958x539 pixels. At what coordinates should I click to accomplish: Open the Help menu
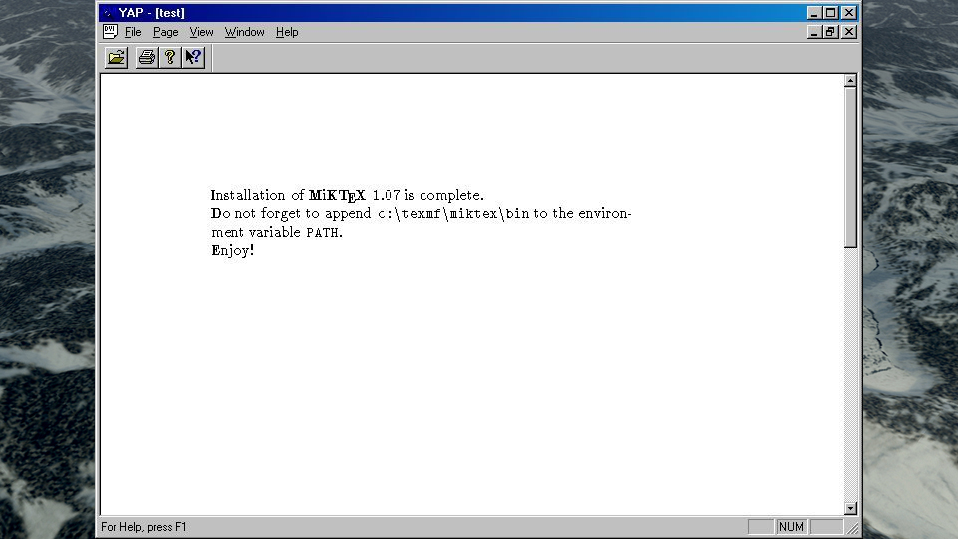287,32
